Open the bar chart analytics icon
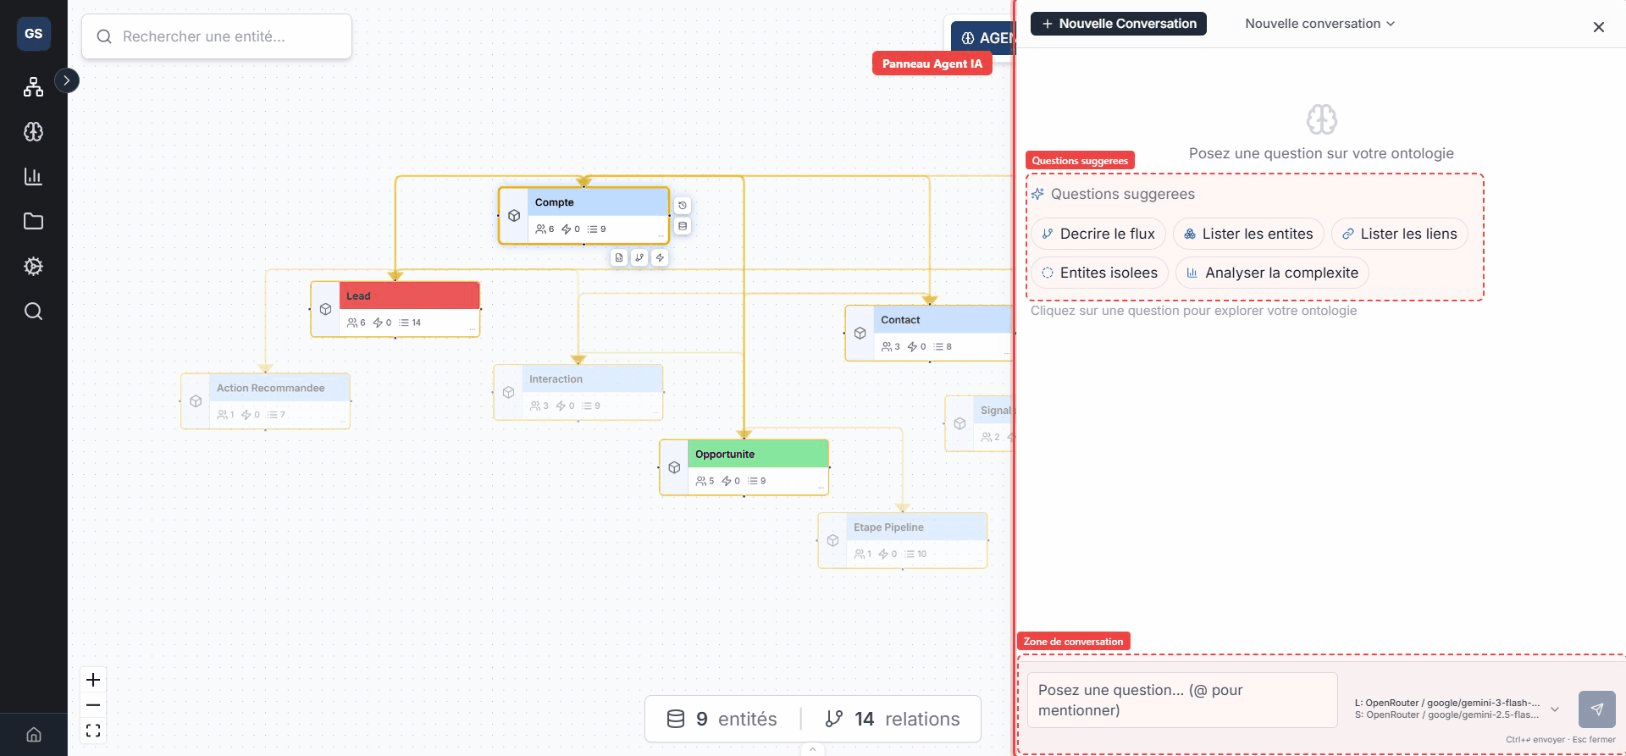Image resolution: width=1626 pixels, height=756 pixels. click(x=33, y=177)
